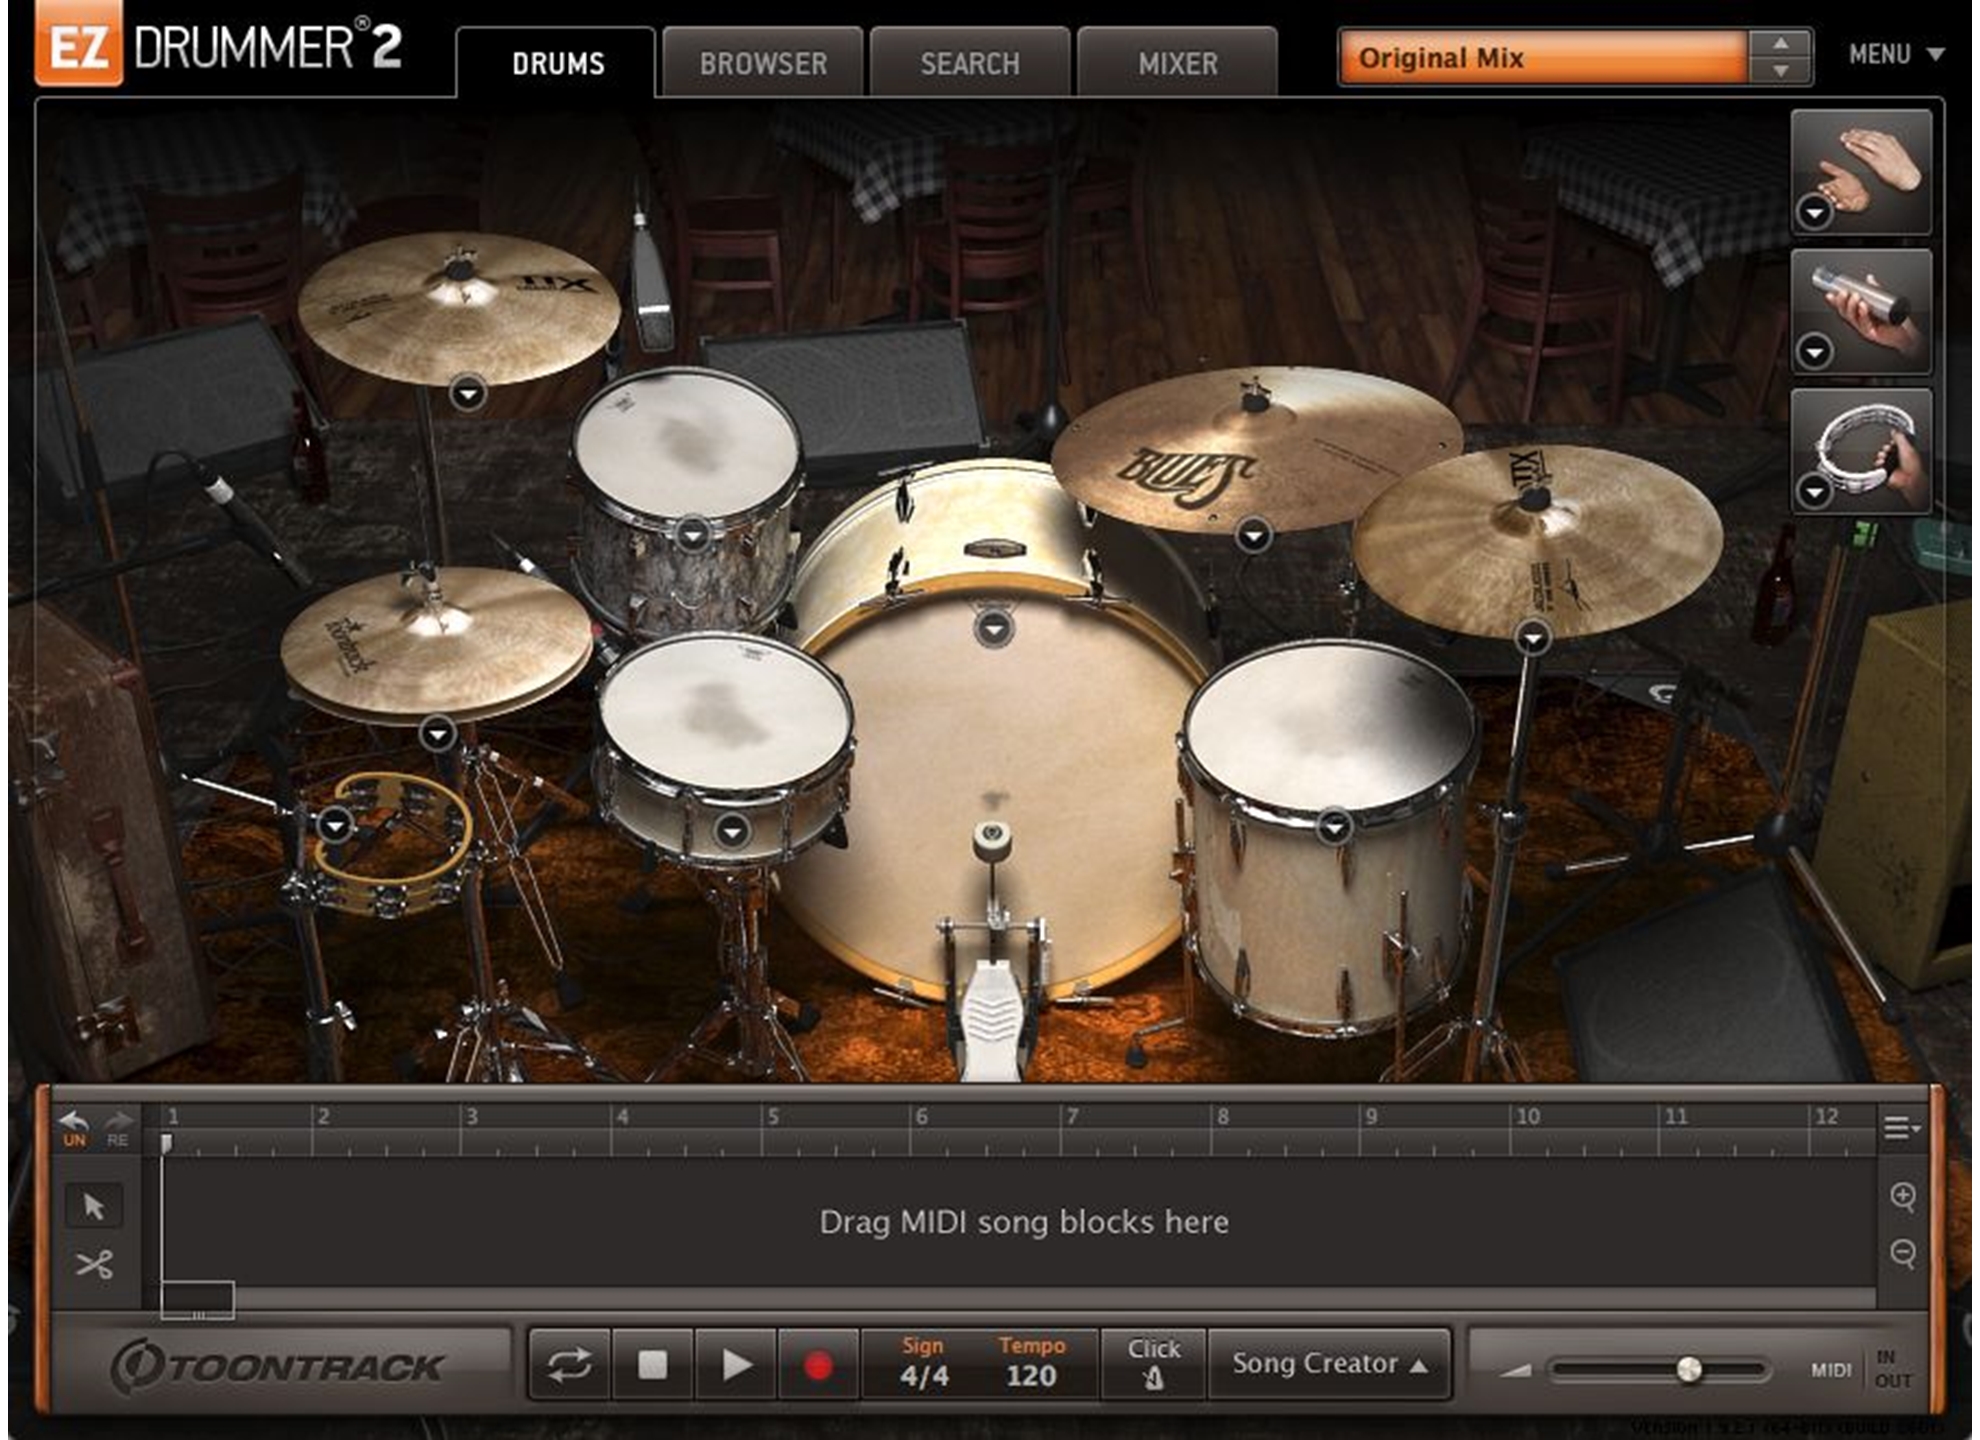The image size is (1980, 1440).
Task: Zoom out the song track timeline
Action: coord(1903,1253)
